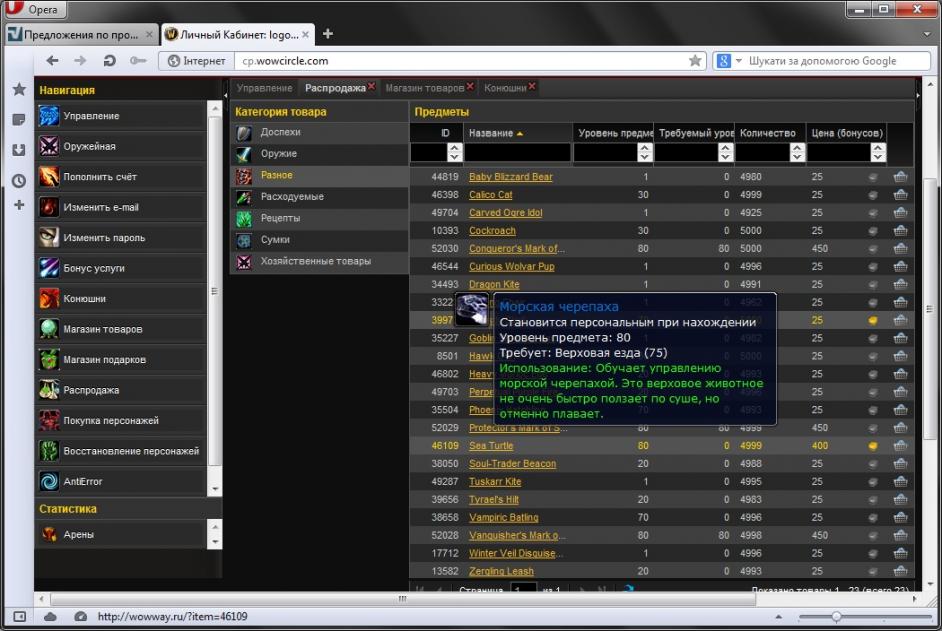Switch to the Магазин товаров tab
Viewport: 942px width, 631px height.
(x=424, y=88)
